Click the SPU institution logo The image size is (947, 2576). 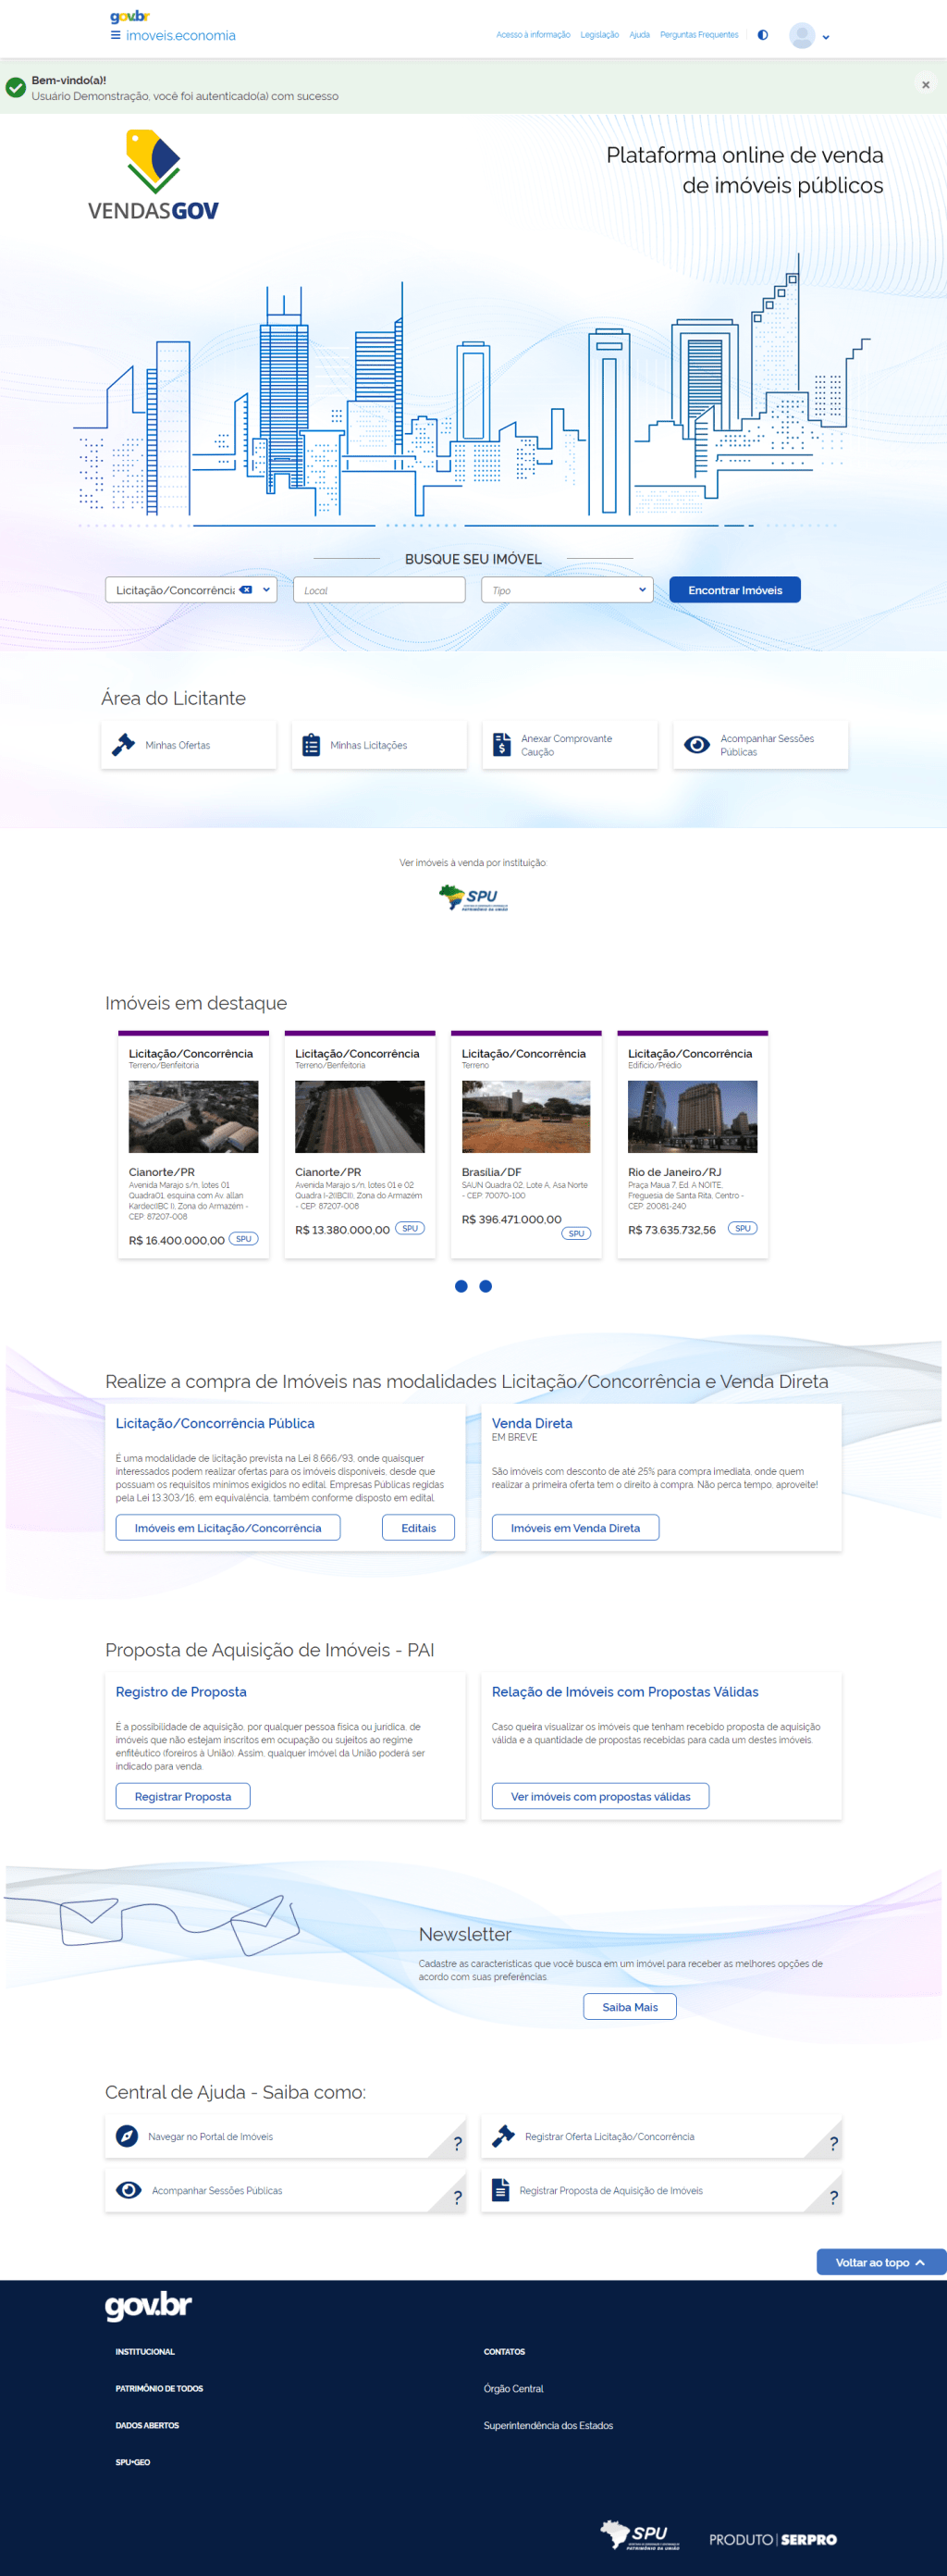point(473,897)
